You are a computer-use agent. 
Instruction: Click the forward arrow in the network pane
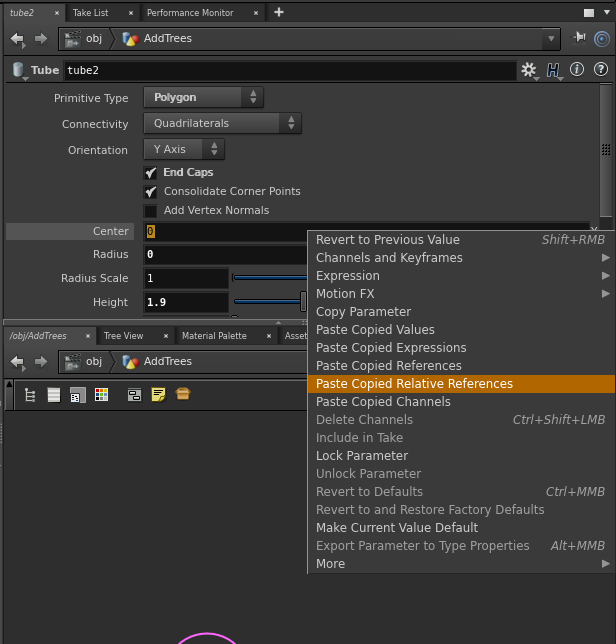click(x=41, y=362)
